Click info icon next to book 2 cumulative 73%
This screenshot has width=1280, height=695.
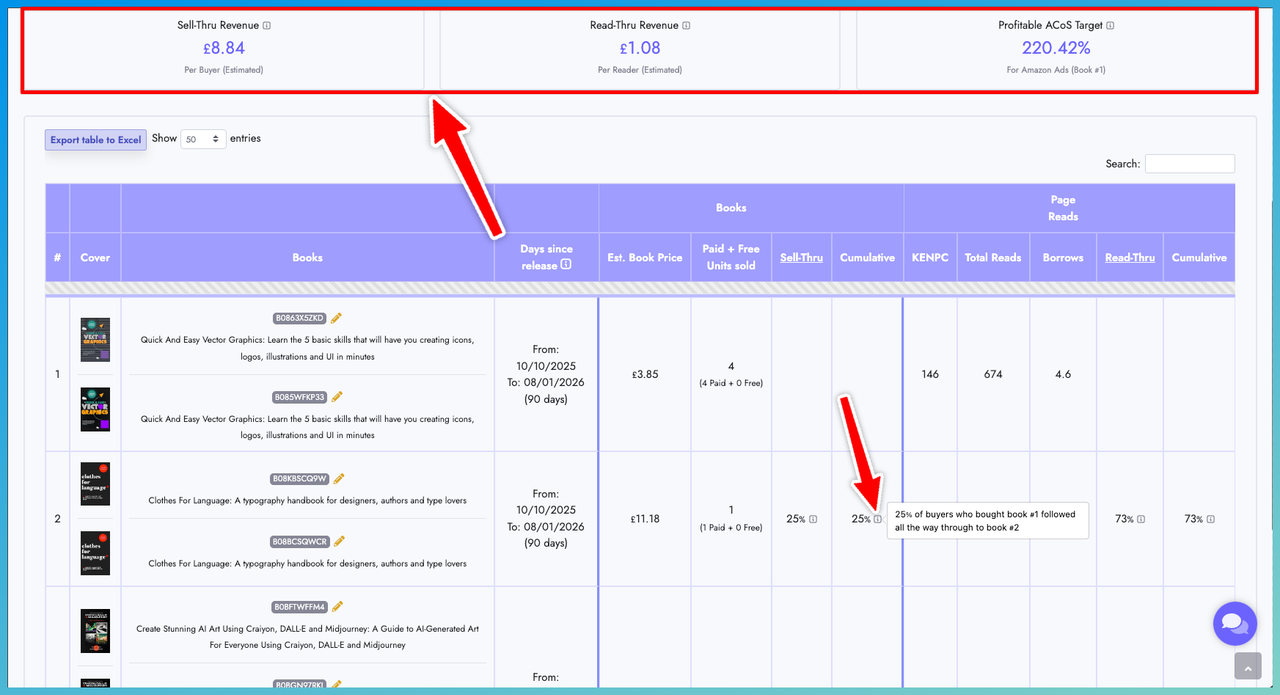pyautogui.click(x=1211, y=519)
